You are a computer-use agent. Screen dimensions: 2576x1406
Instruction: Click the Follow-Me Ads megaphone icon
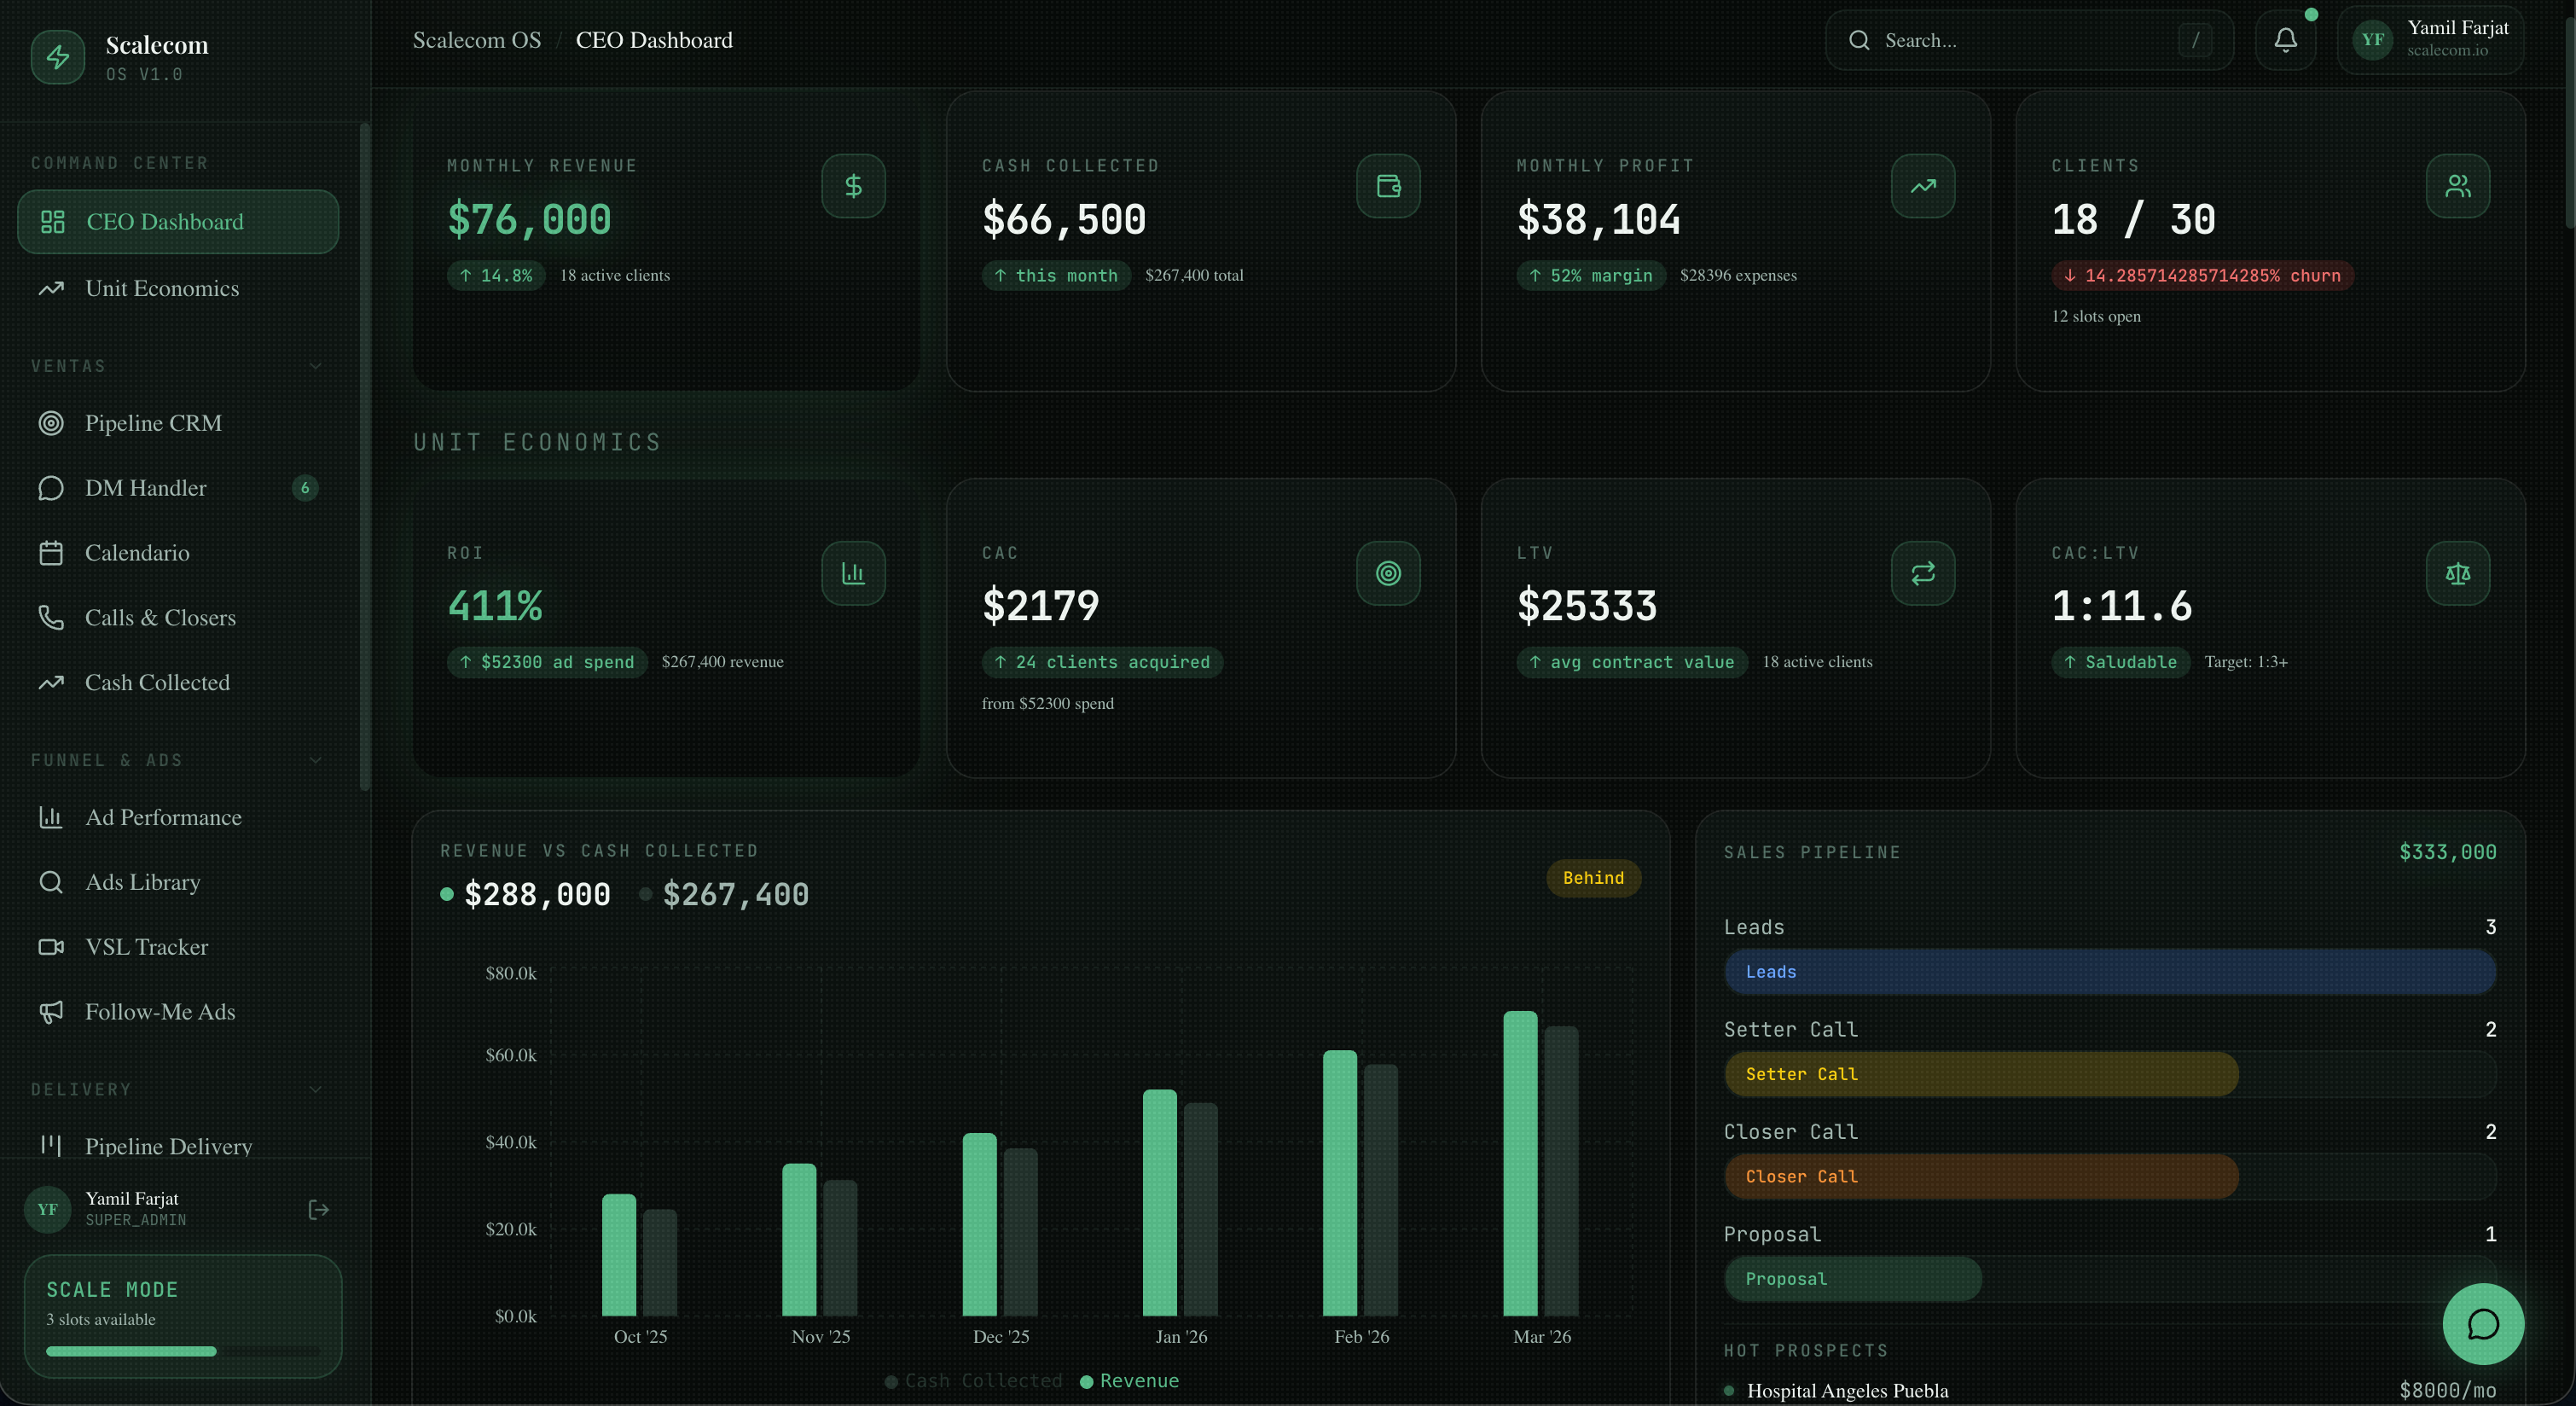[x=52, y=1012]
